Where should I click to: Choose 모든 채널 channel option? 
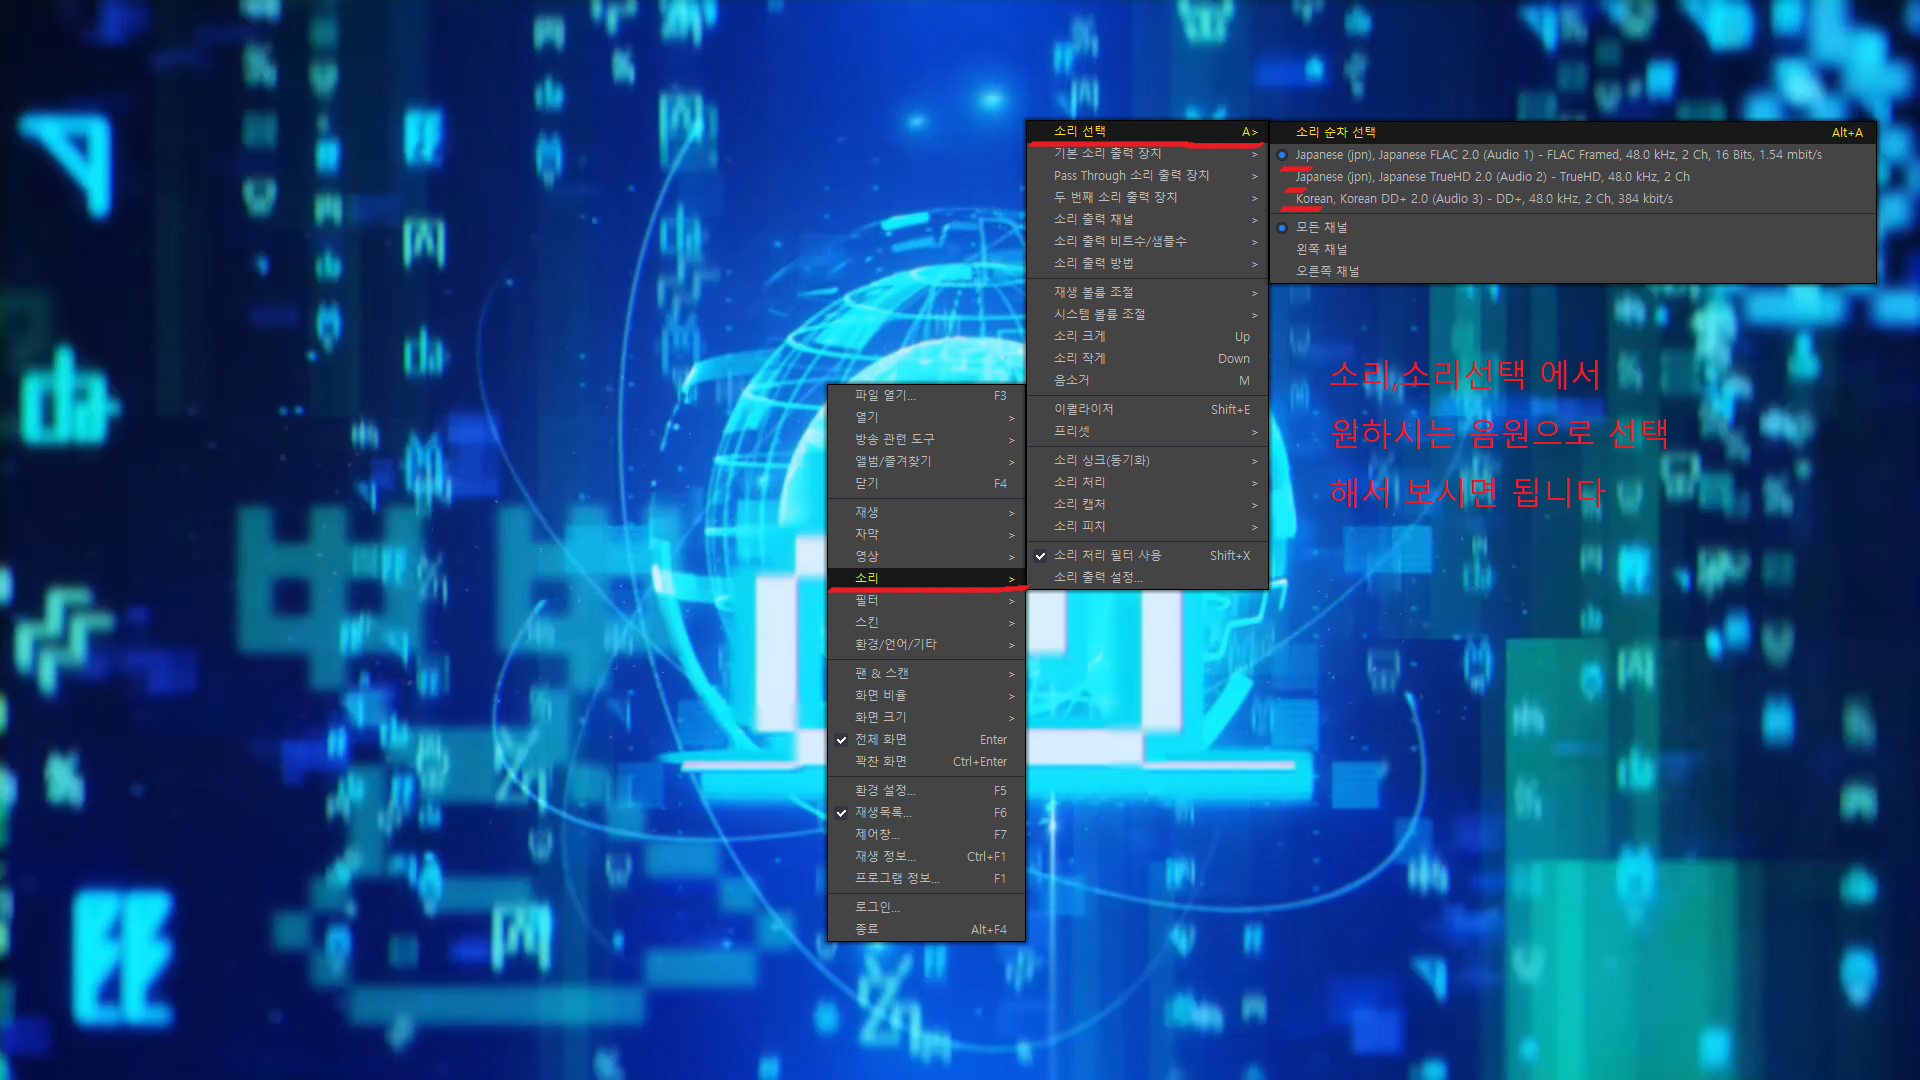point(1321,228)
